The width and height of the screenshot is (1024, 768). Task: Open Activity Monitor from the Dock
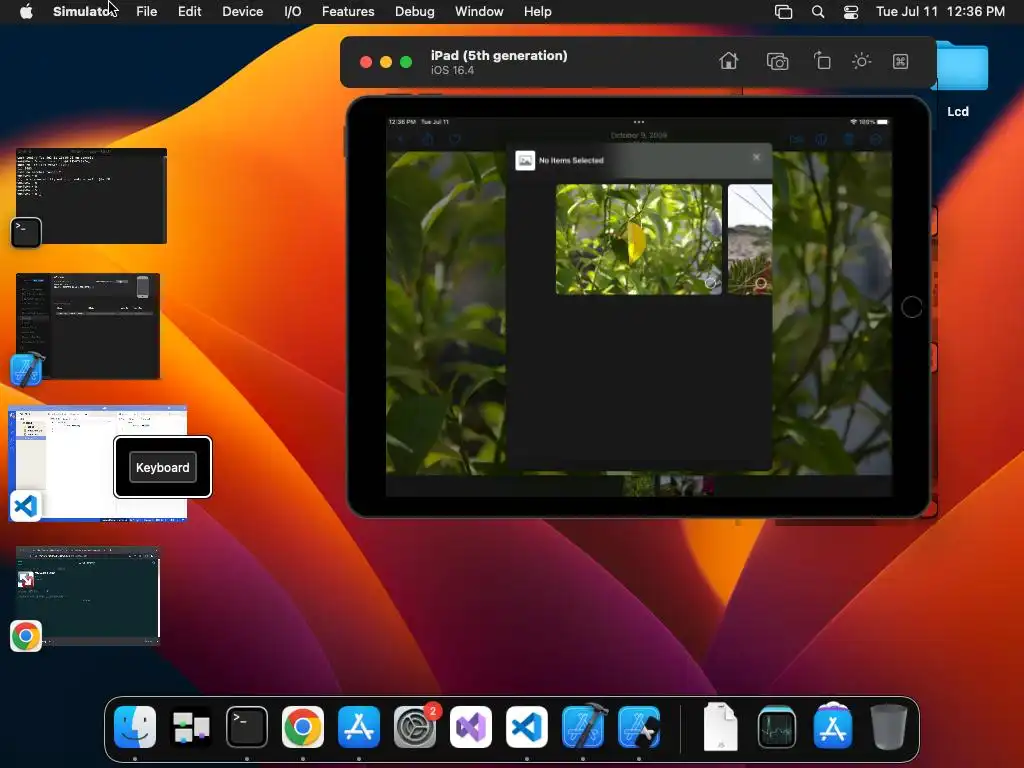tap(776, 727)
